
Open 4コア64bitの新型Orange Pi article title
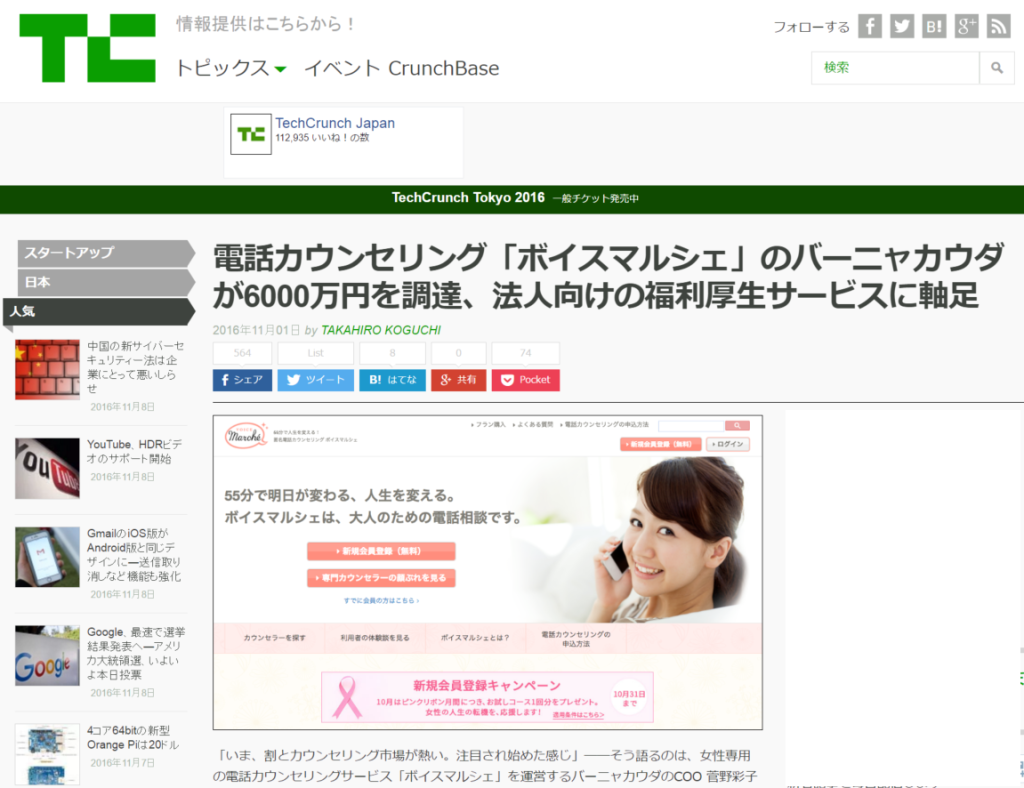click(133, 738)
